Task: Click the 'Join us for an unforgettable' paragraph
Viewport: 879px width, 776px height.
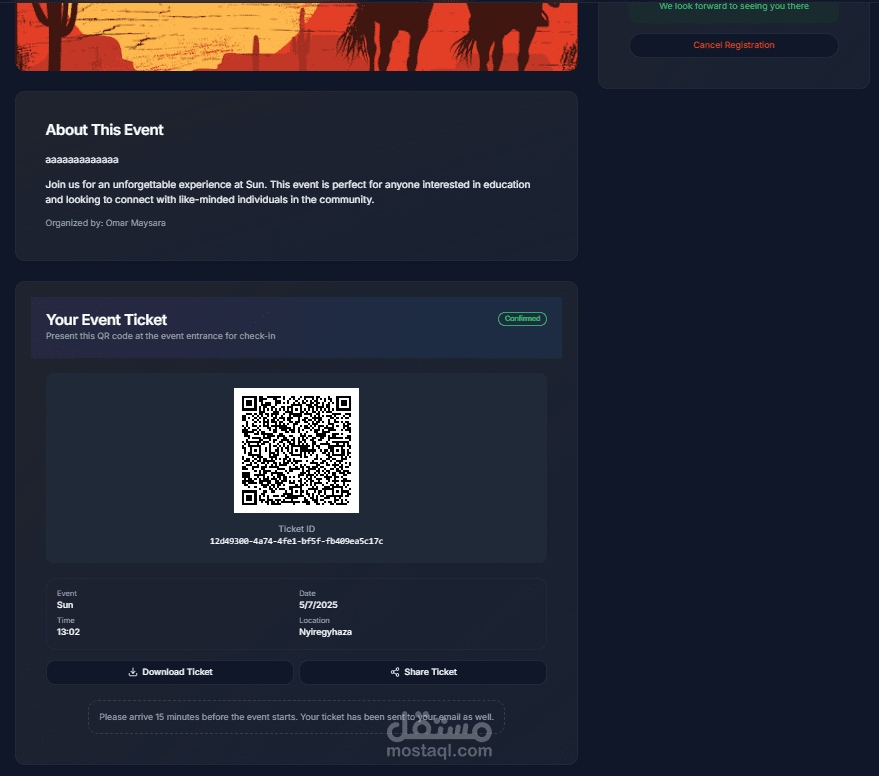Action: (x=288, y=192)
